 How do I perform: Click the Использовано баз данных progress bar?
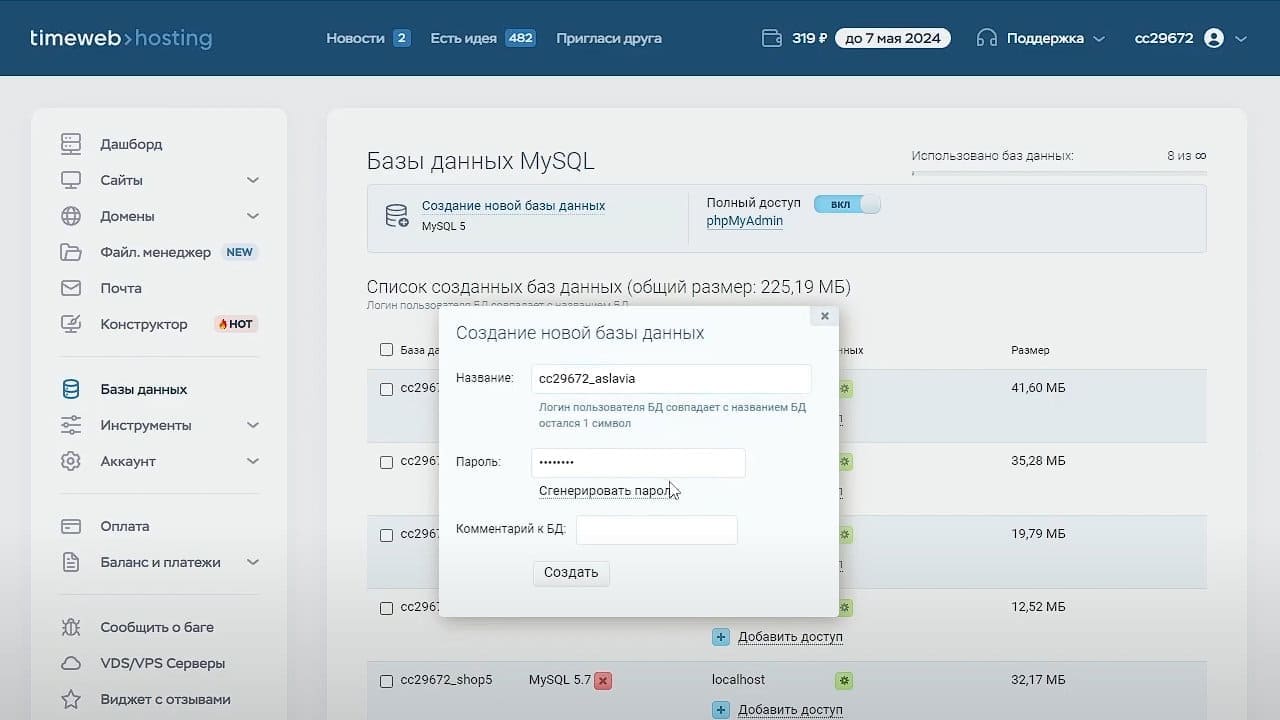click(1059, 174)
